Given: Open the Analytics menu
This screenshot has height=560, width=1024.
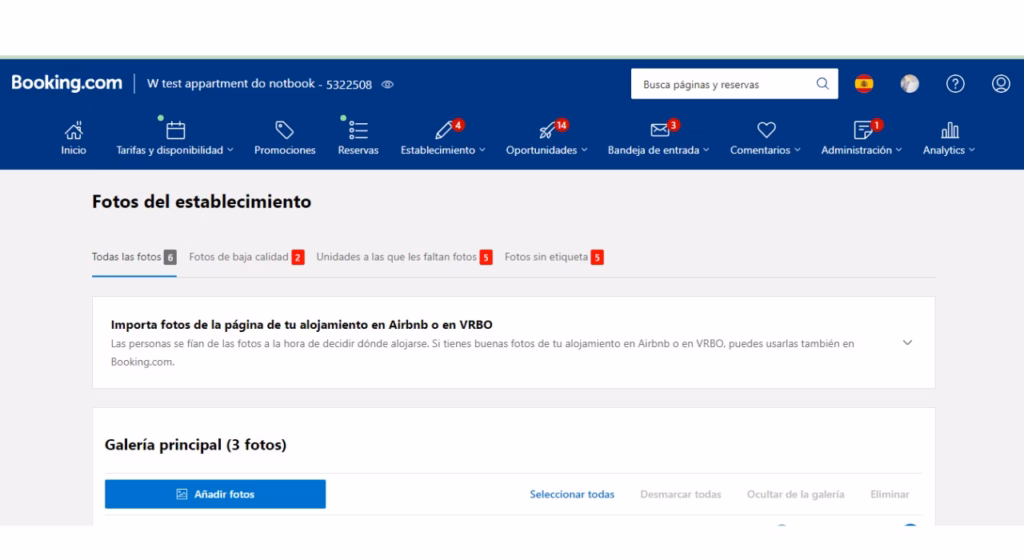Looking at the screenshot, I should 949,138.
